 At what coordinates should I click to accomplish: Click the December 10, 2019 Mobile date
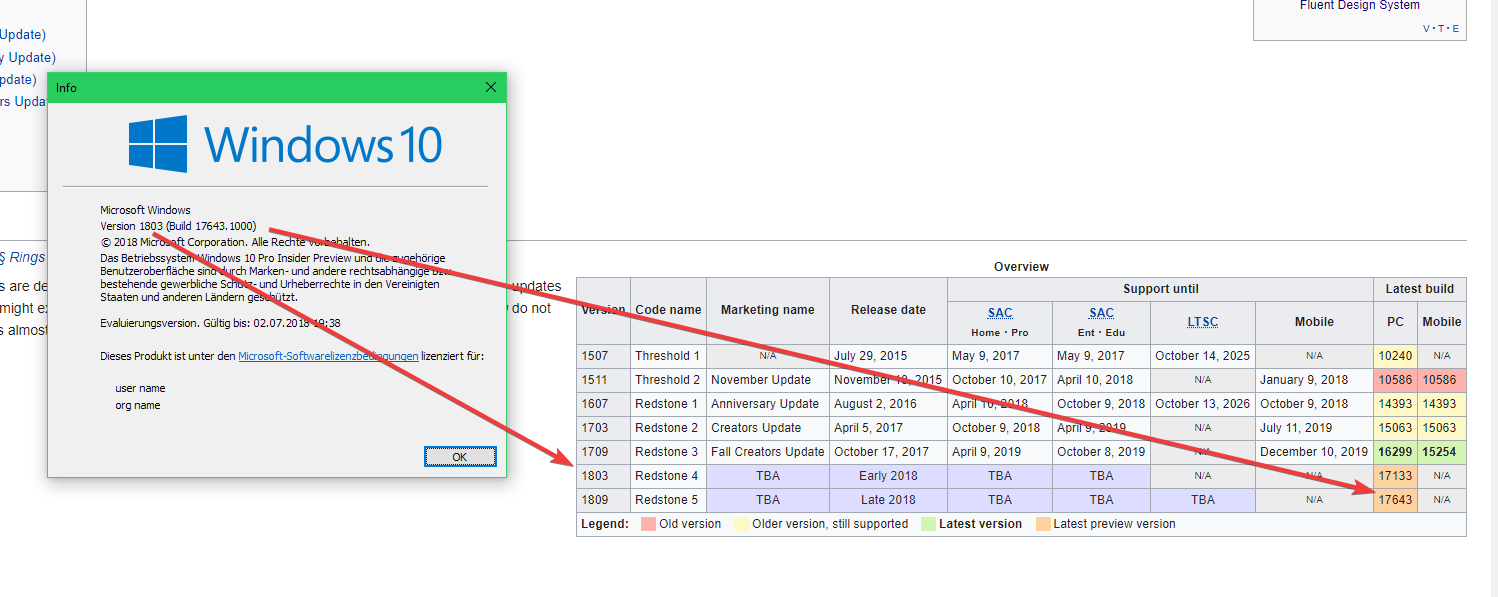tap(1314, 452)
